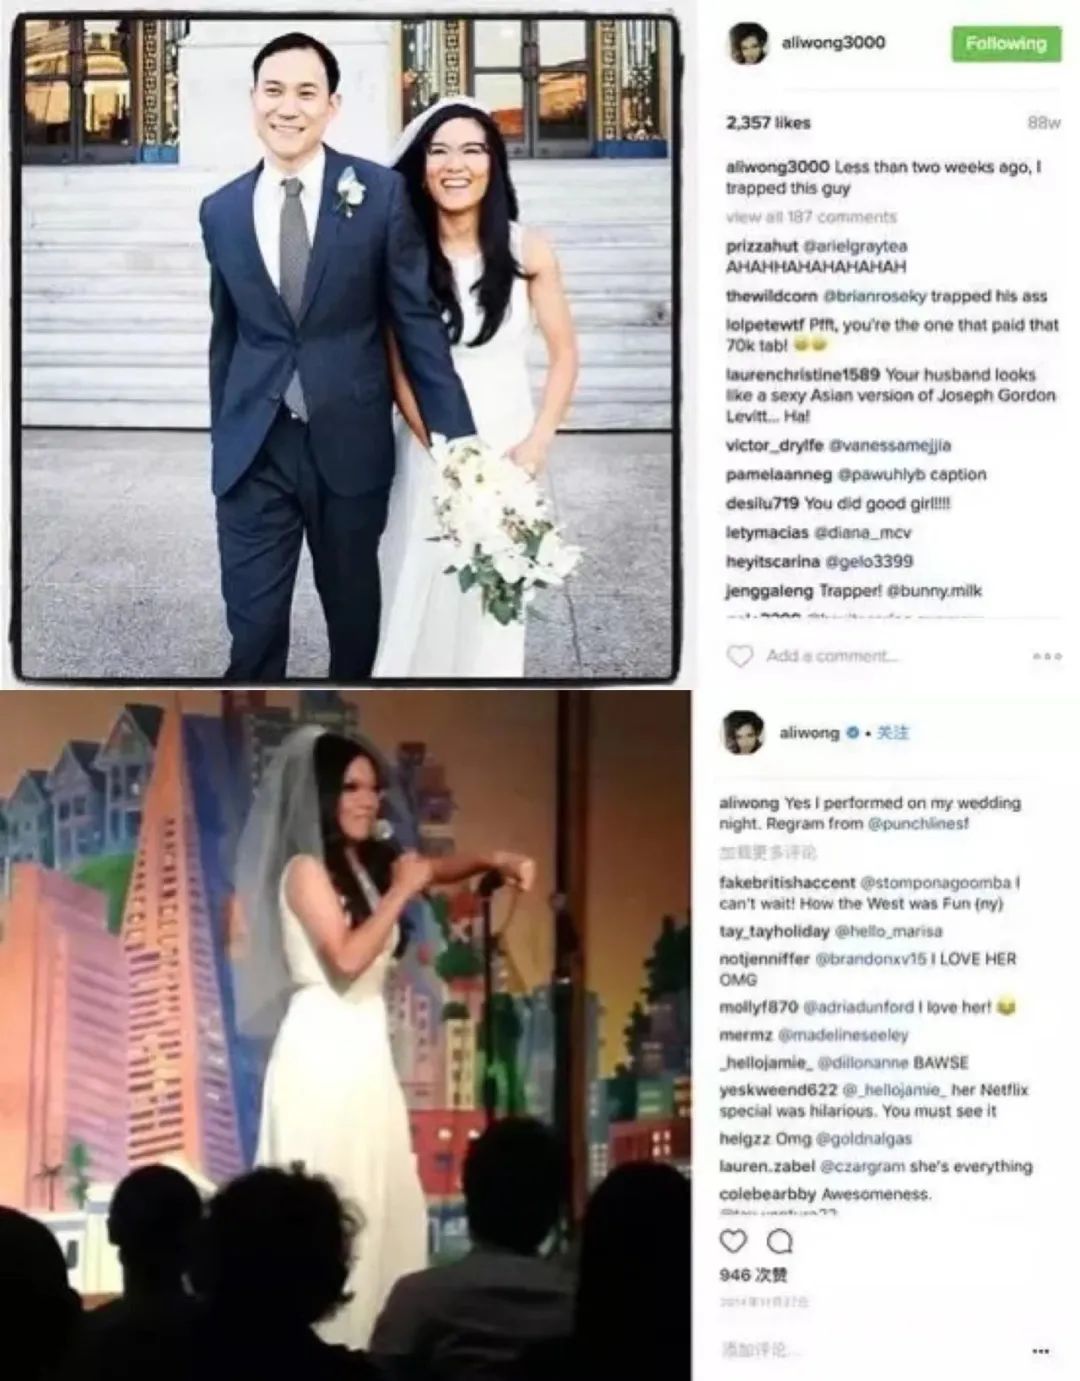Click the aliwong profile avatar in lower post

(743, 733)
